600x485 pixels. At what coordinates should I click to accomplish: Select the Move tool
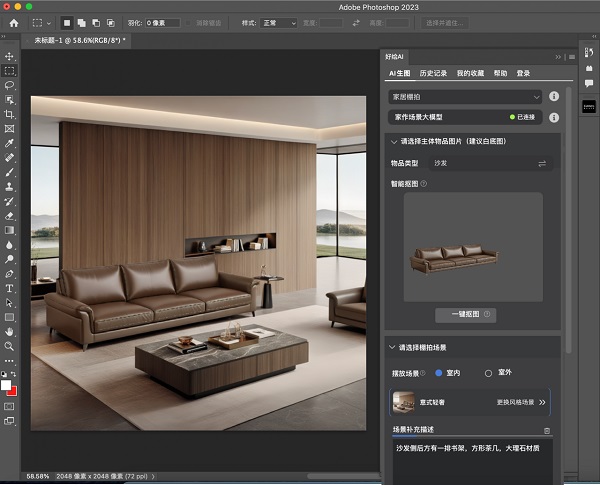(x=9, y=57)
